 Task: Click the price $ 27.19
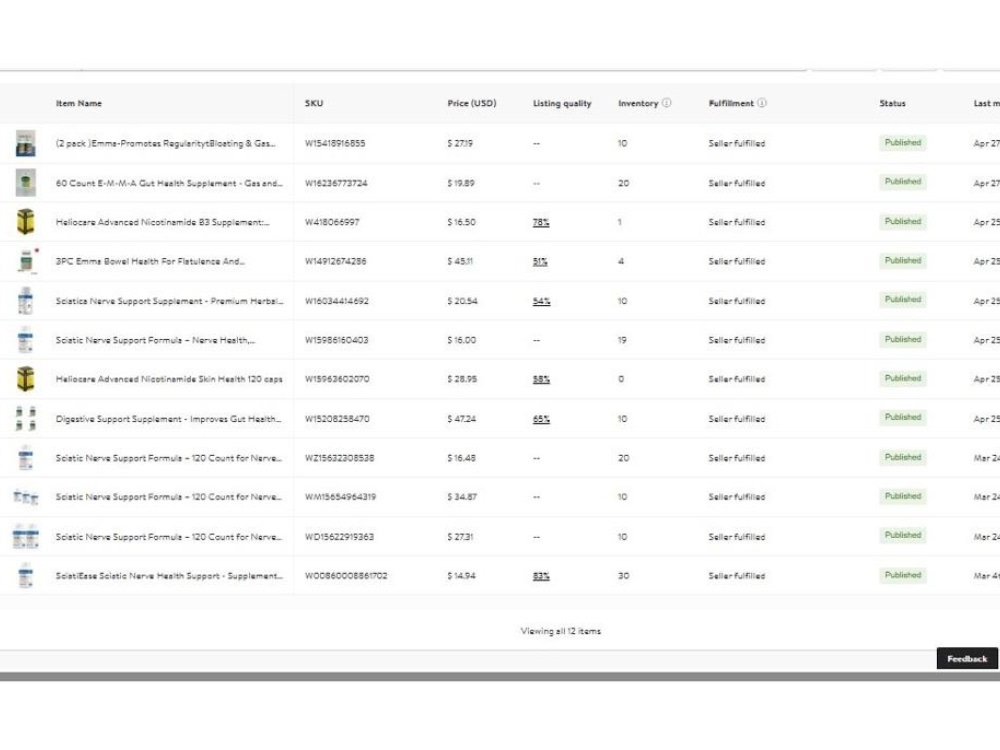[x=460, y=143]
